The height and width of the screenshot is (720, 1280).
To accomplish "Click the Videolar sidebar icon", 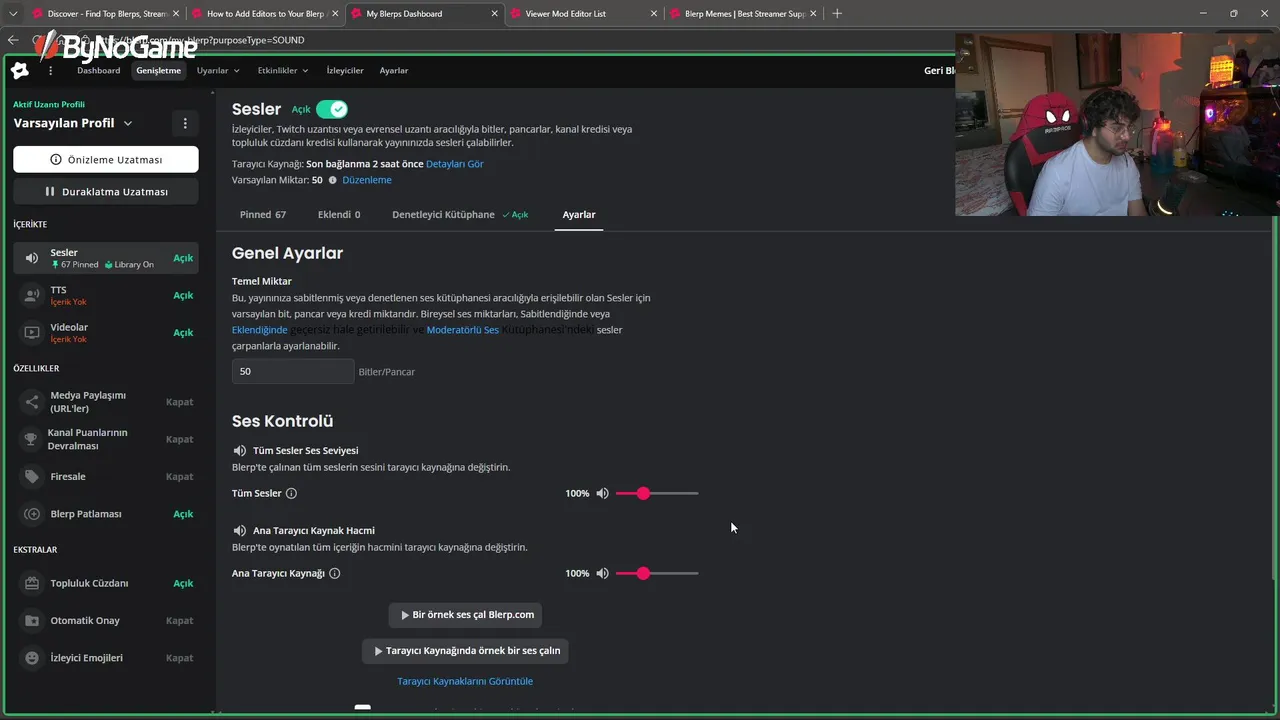I will click(32, 332).
